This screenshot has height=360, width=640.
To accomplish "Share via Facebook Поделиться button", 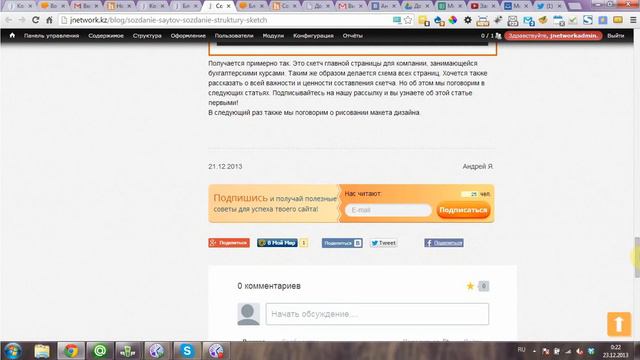I will pos(444,243).
